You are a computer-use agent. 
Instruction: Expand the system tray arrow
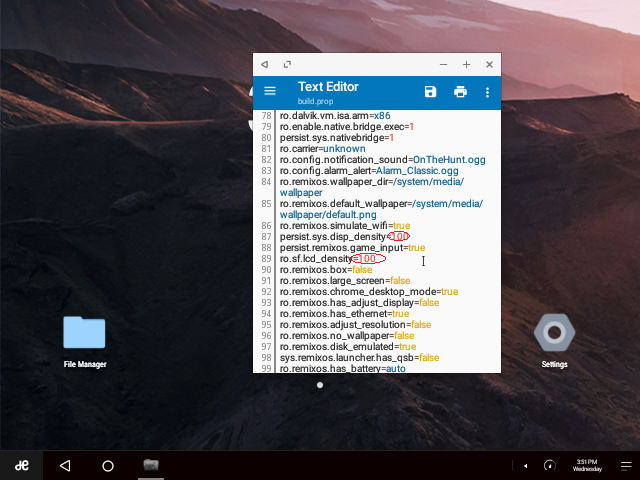tap(526, 466)
